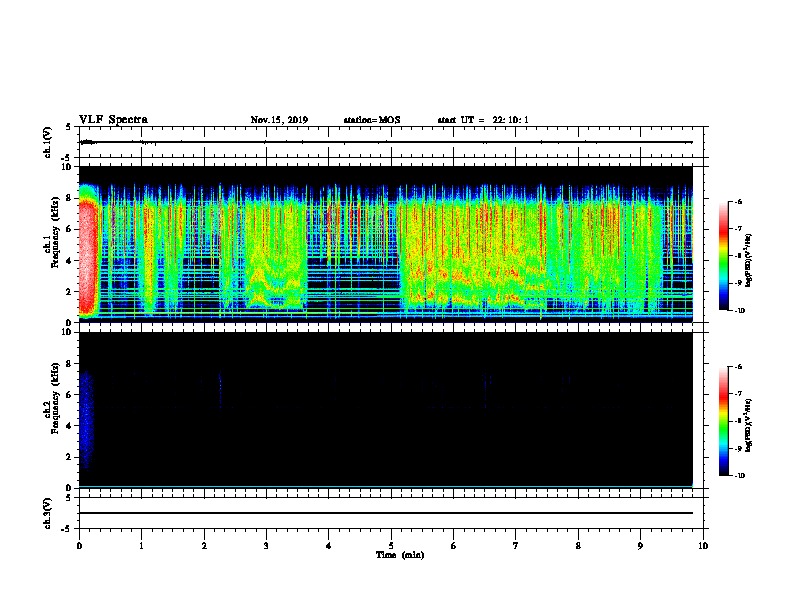
Task: Click time axis tick label "6"
Action: [454, 546]
